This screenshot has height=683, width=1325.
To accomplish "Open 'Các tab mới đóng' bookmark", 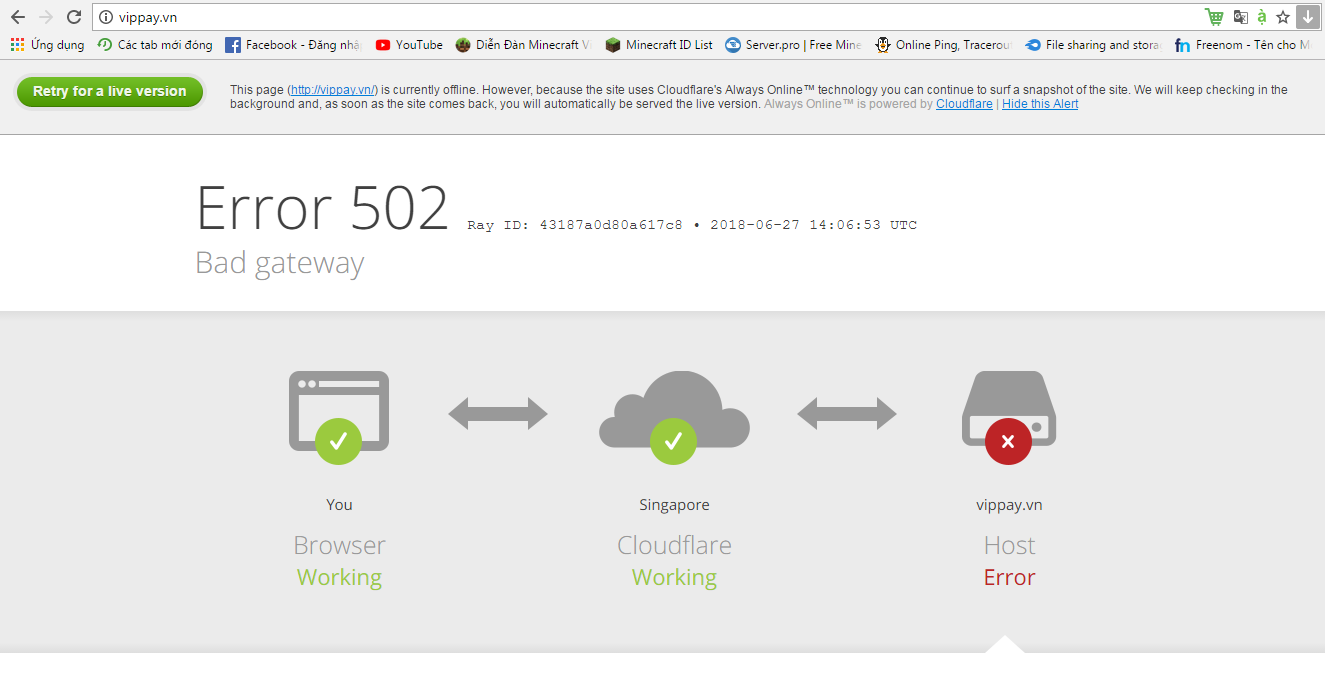I will point(155,45).
